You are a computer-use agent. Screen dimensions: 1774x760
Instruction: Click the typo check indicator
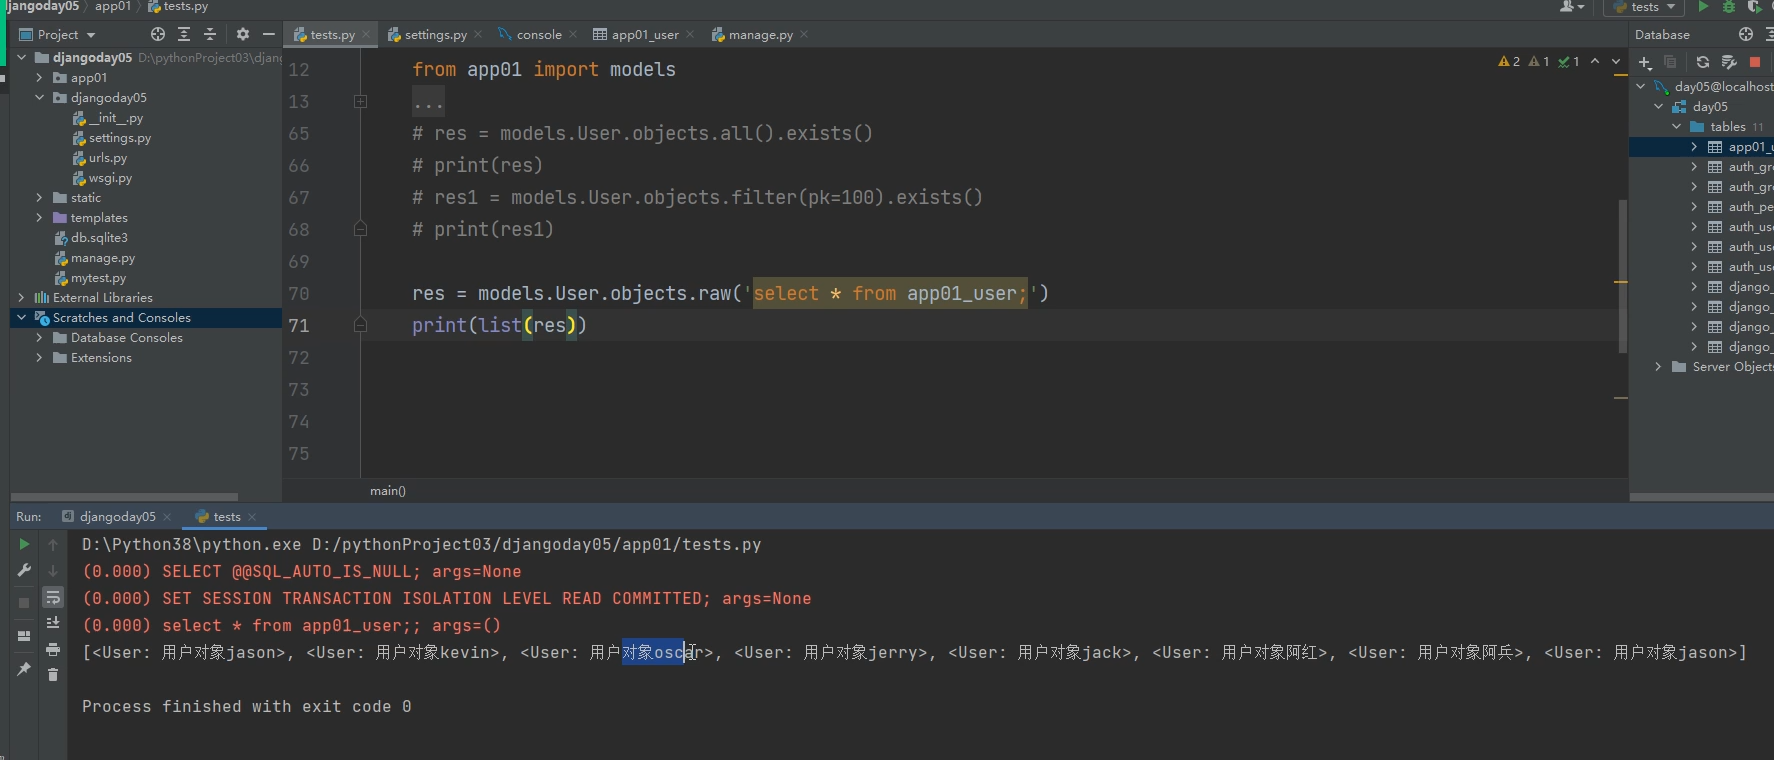point(1569,62)
